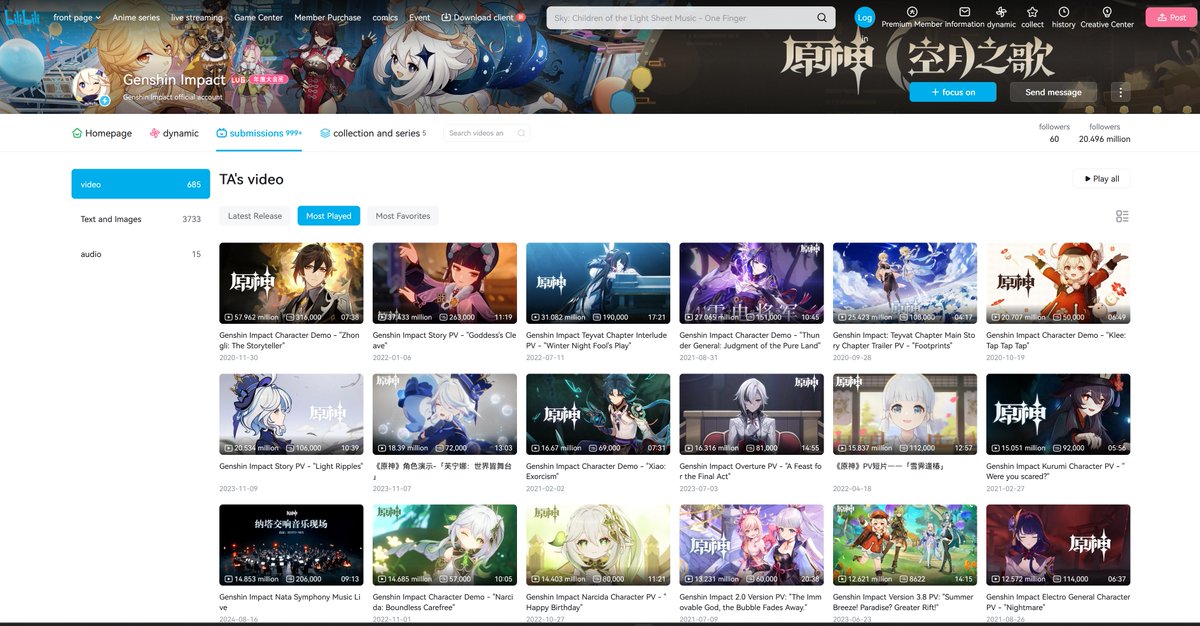This screenshot has height=626, width=1200.
Task: Open Light Ripples story PV thumbnail
Action: [x=291, y=414]
